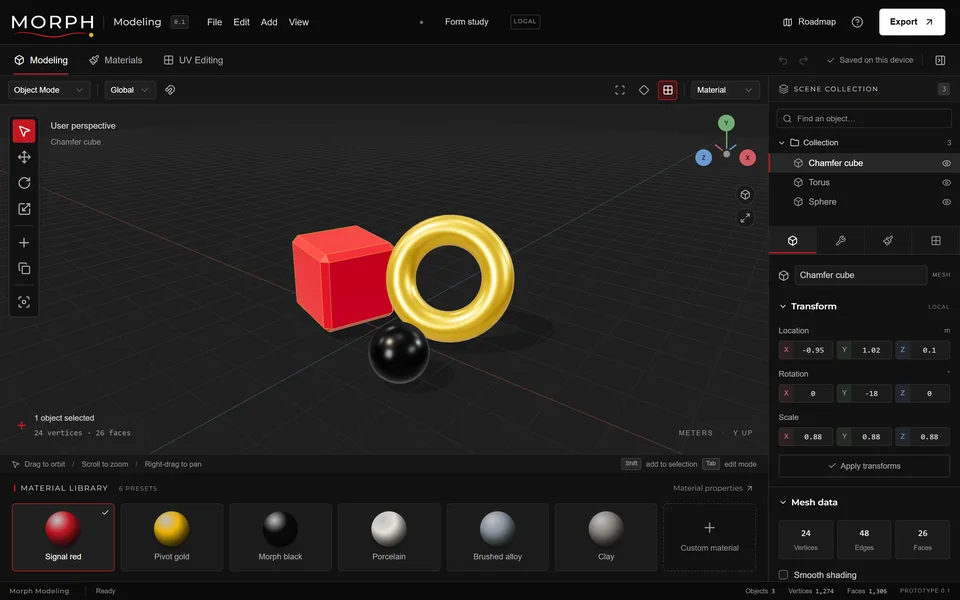The width and height of the screenshot is (960, 600).
Task: Open the Global orientation dropdown
Action: pyautogui.click(x=130, y=90)
